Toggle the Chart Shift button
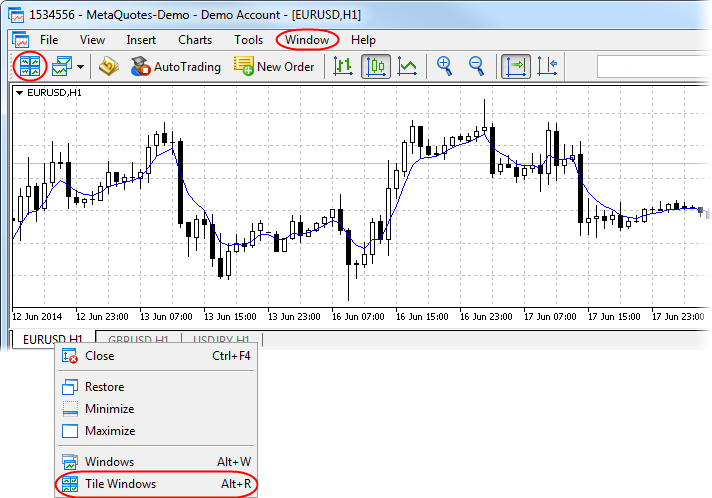The image size is (712, 498). [x=547, y=66]
